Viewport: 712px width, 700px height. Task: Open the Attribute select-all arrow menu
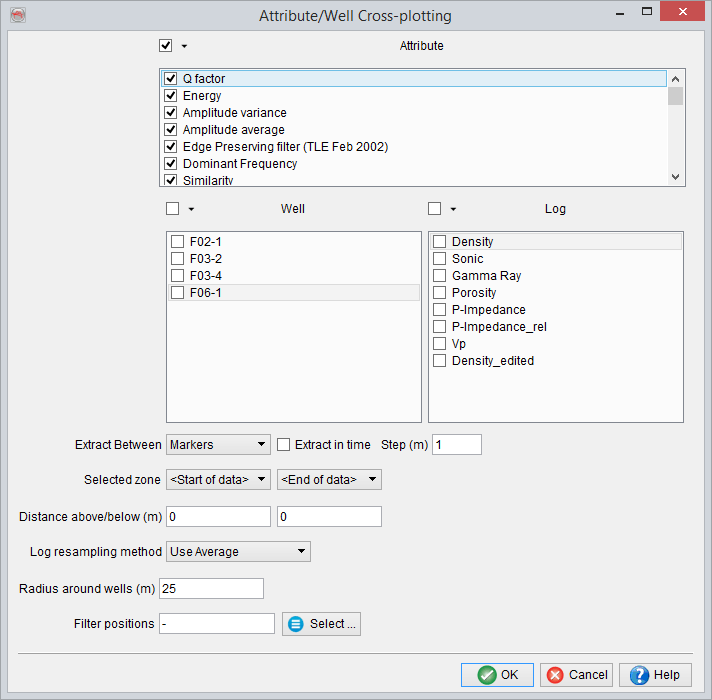tap(184, 46)
